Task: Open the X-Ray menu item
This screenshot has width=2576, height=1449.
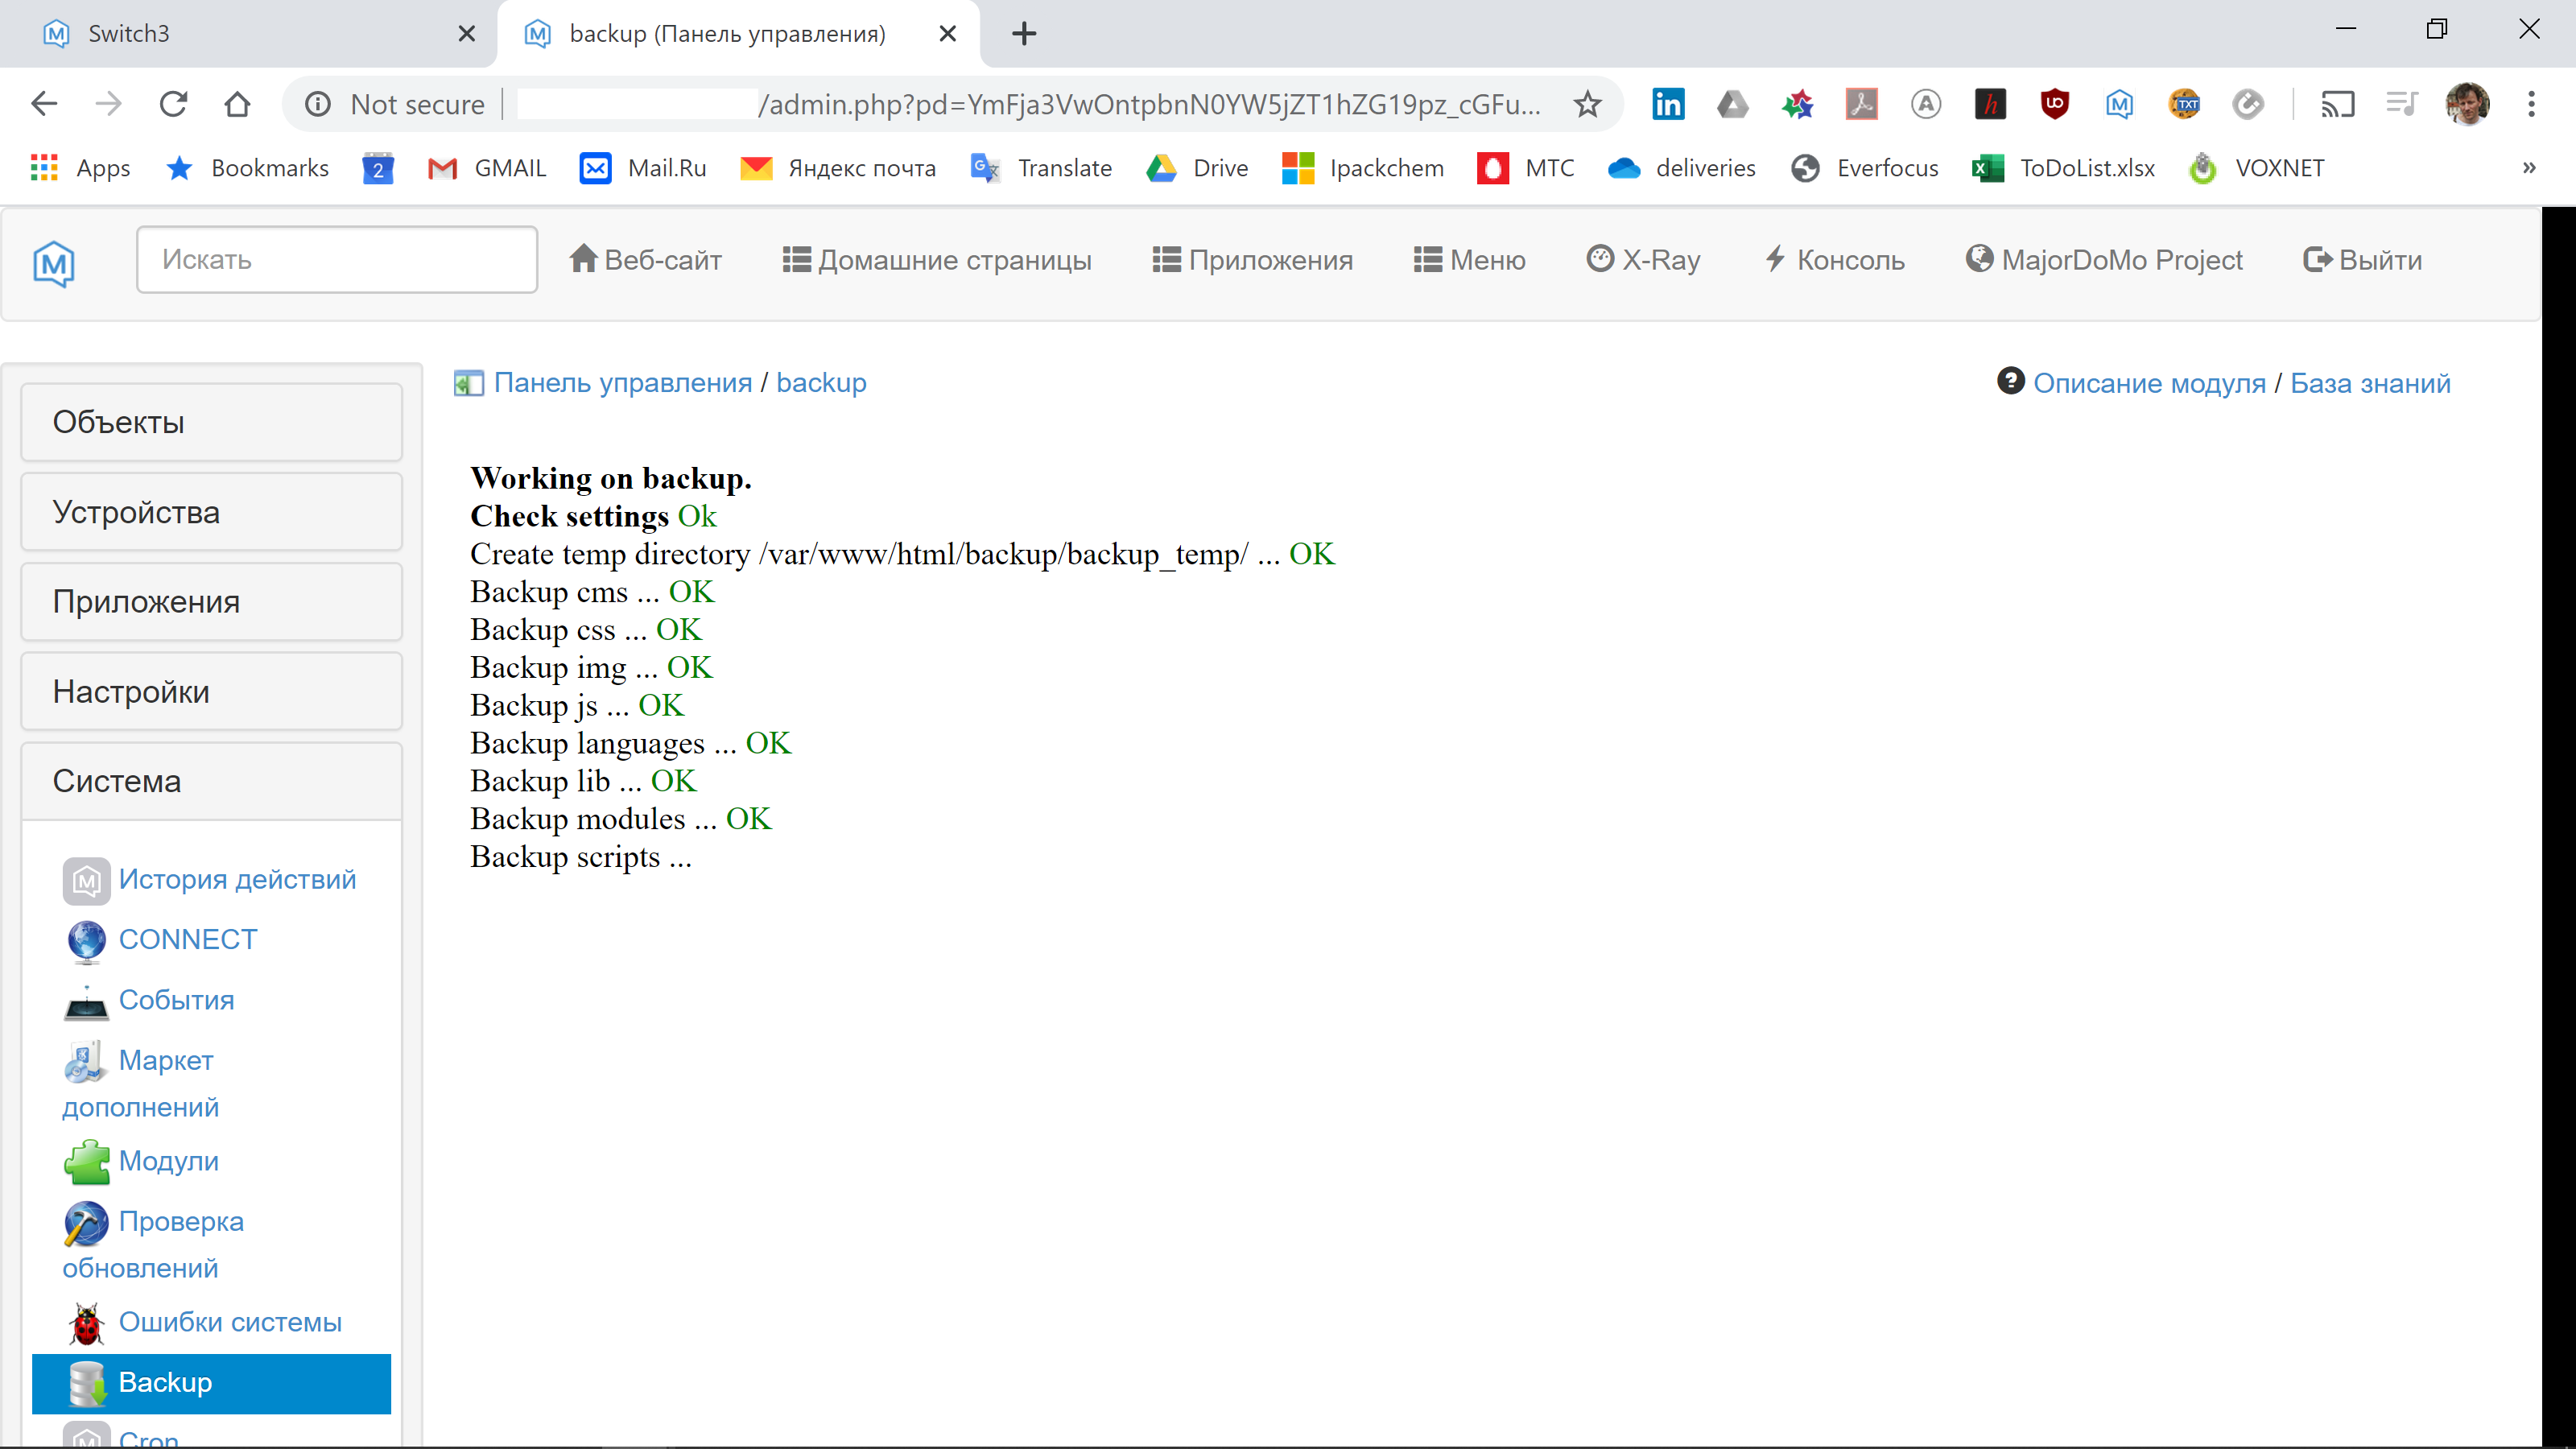Action: pyautogui.click(x=1643, y=260)
